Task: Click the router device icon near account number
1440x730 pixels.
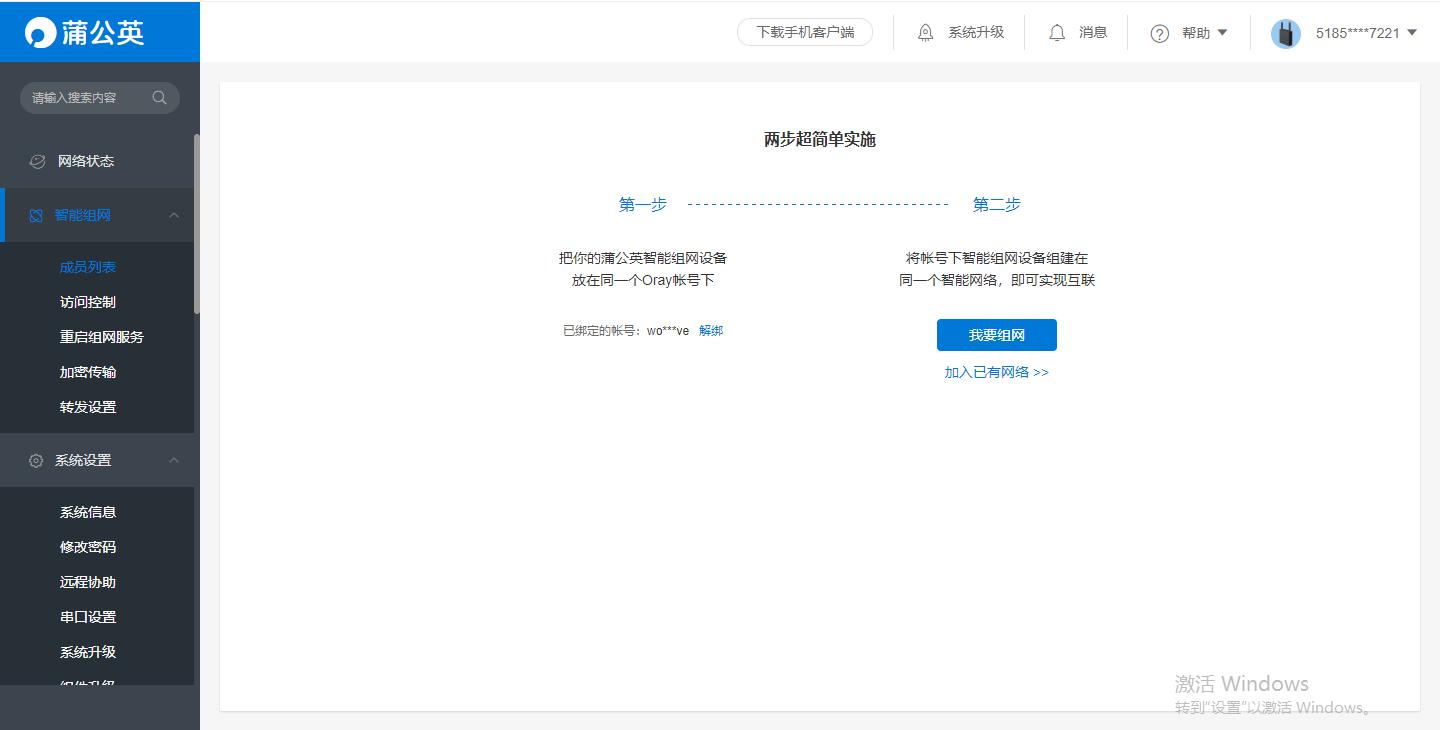Action: tap(1285, 31)
